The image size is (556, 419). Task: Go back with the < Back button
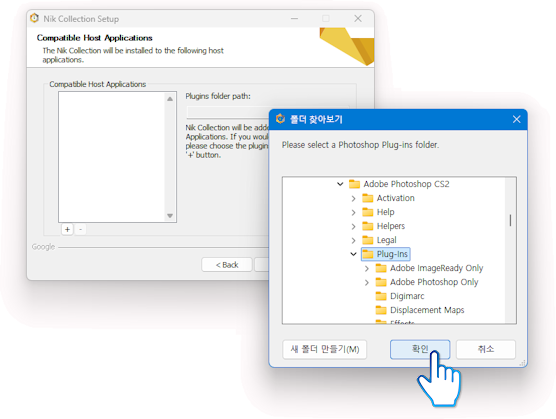pos(227,265)
